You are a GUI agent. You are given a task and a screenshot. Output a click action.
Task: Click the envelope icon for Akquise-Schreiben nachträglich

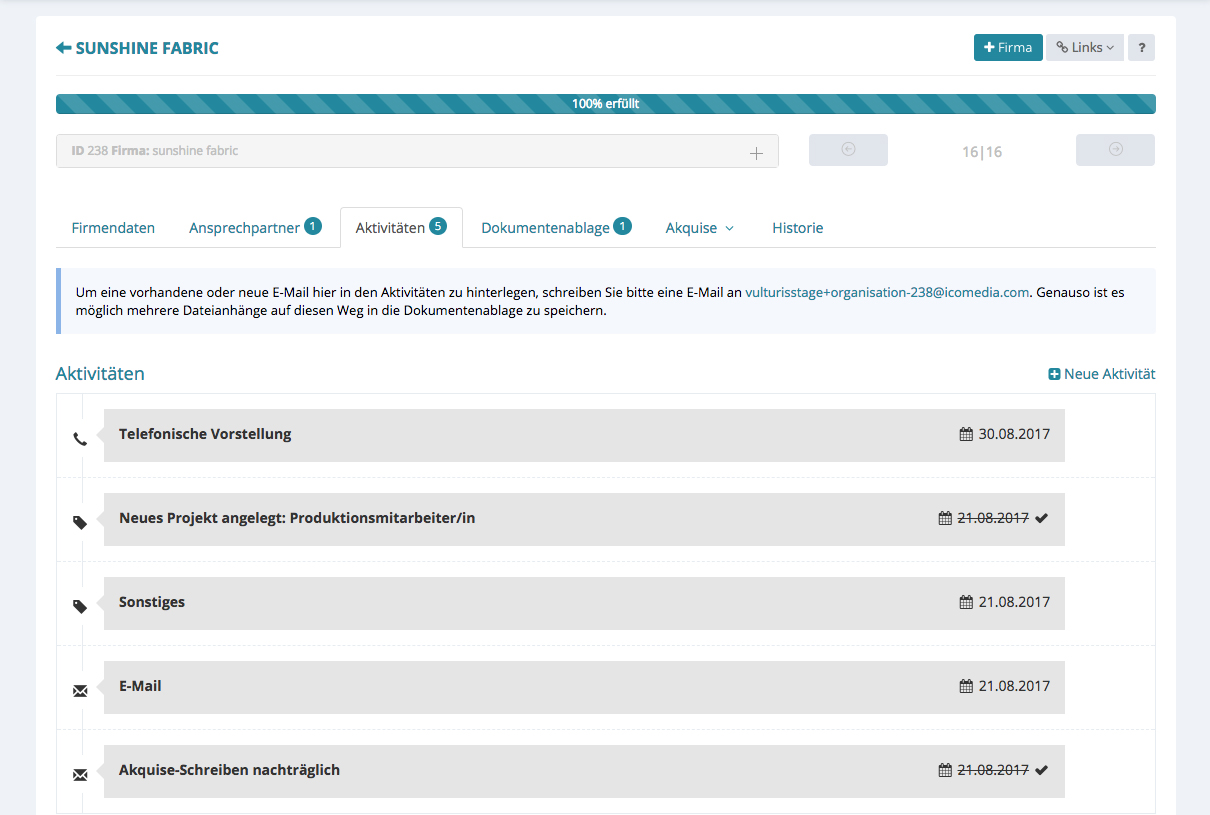pos(80,775)
